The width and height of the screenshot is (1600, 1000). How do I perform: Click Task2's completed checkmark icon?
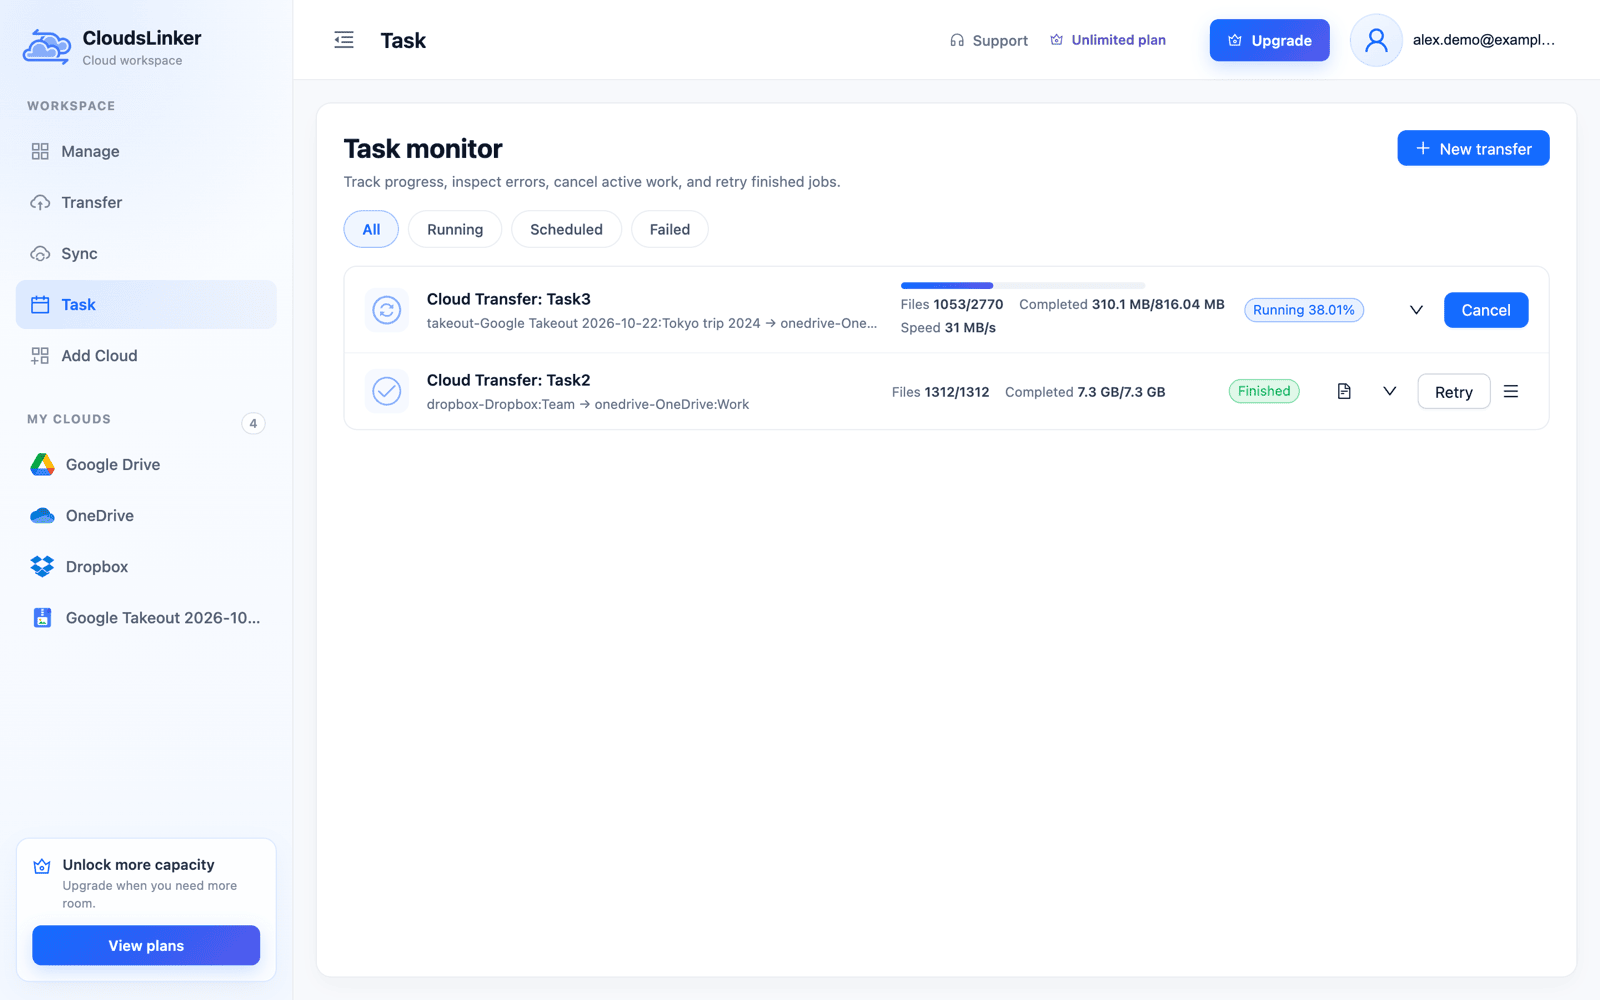click(387, 391)
